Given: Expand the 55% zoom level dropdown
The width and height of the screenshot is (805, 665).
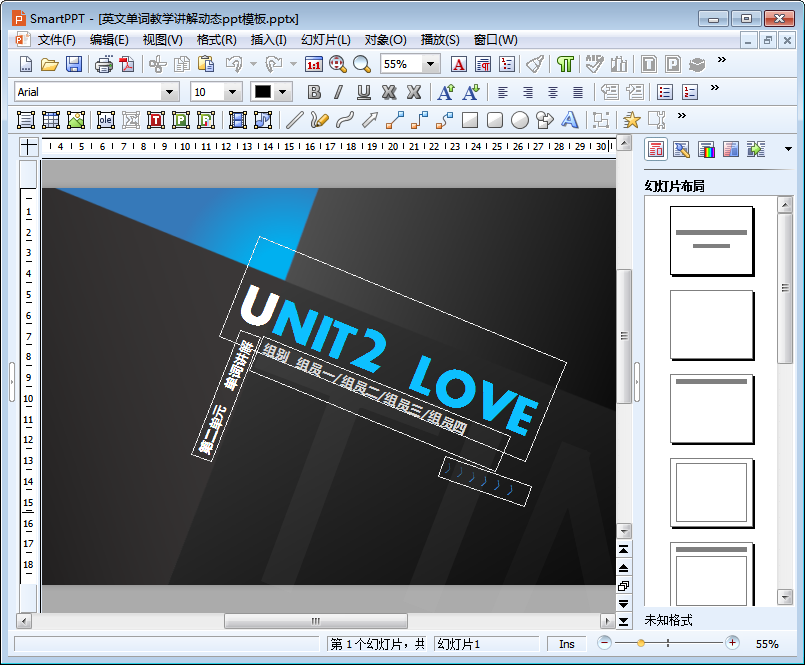Looking at the screenshot, I should tap(431, 64).
